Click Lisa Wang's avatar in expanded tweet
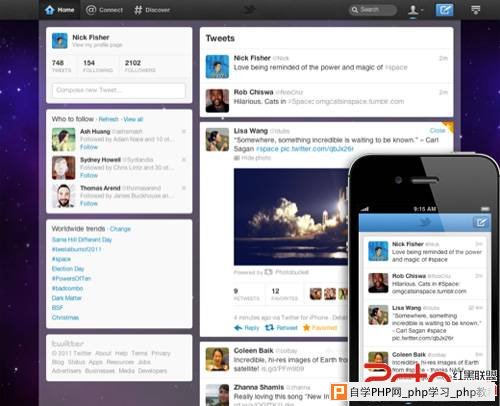Image resolution: width=500 pixels, height=406 pixels. point(217,140)
